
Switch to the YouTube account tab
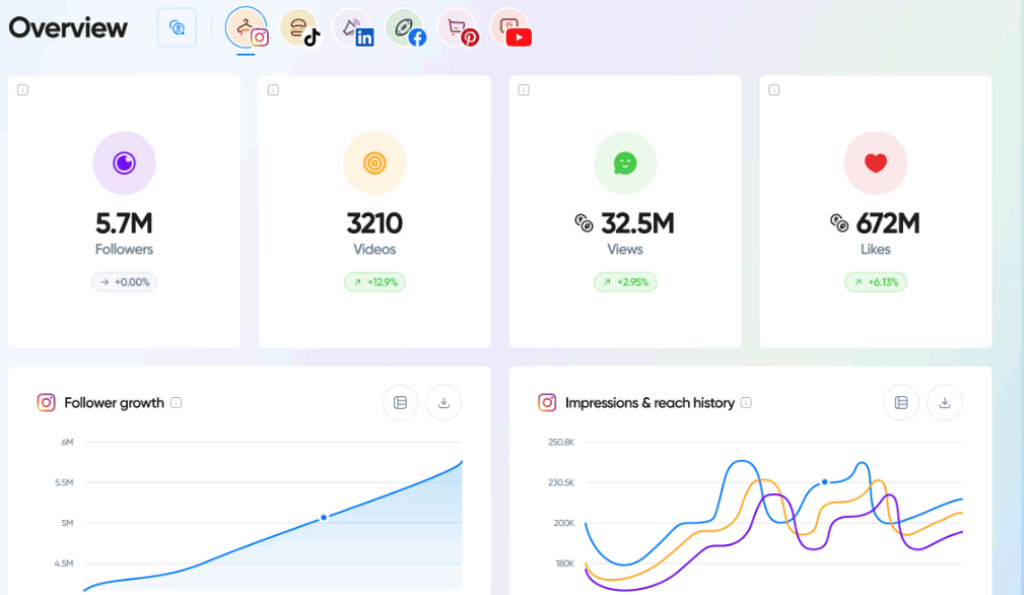pos(510,28)
